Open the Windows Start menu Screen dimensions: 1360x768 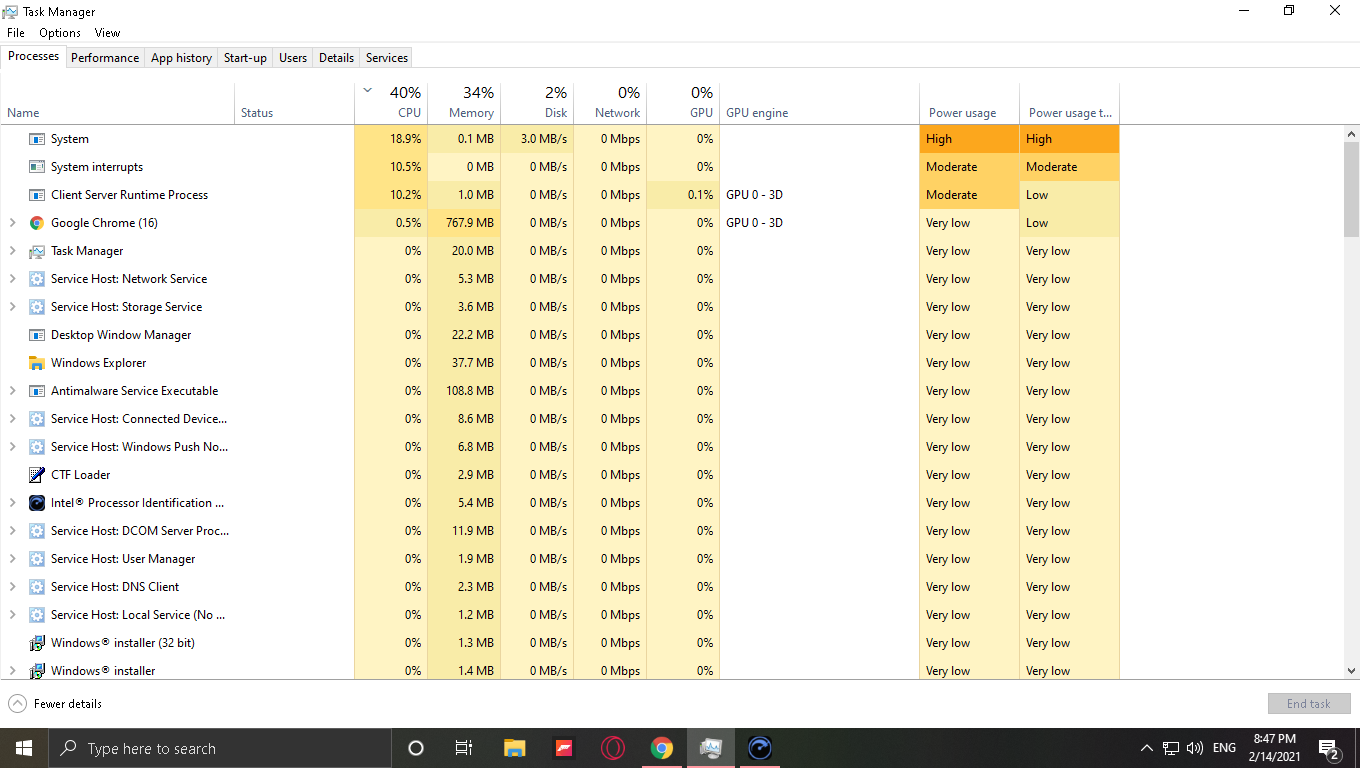(24, 748)
